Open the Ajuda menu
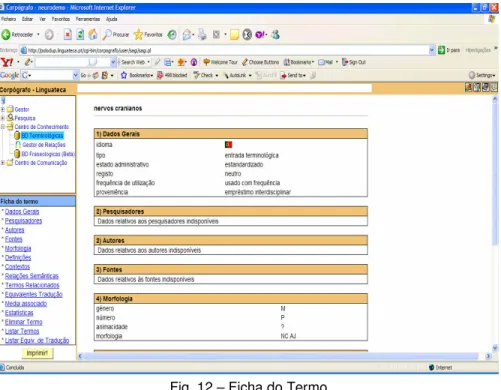The width and height of the screenshot is (501, 390). (112, 19)
